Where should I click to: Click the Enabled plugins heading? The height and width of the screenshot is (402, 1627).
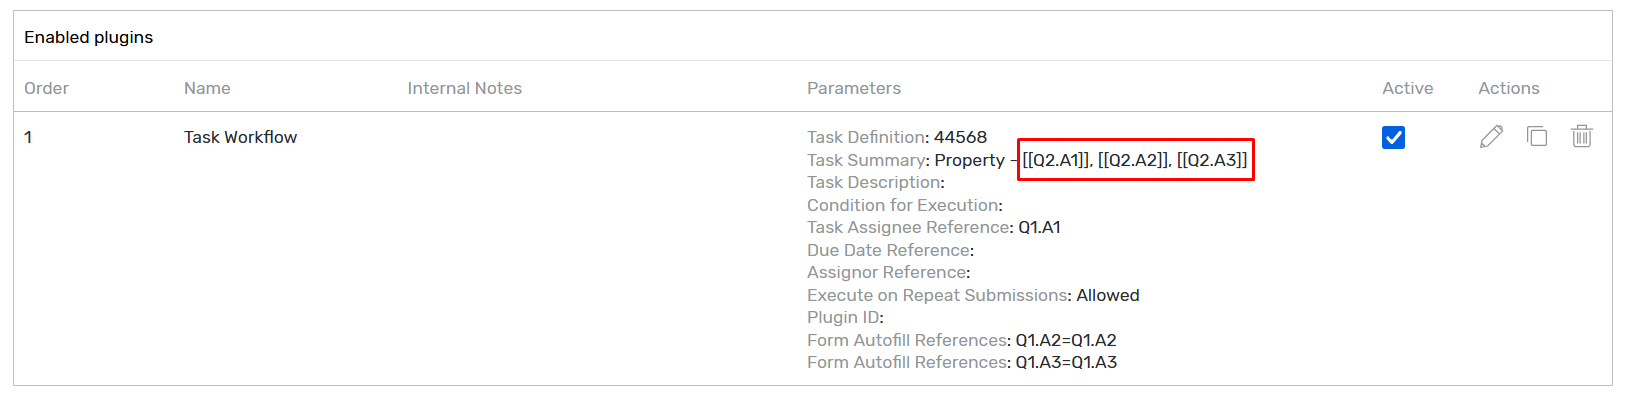click(x=88, y=37)
